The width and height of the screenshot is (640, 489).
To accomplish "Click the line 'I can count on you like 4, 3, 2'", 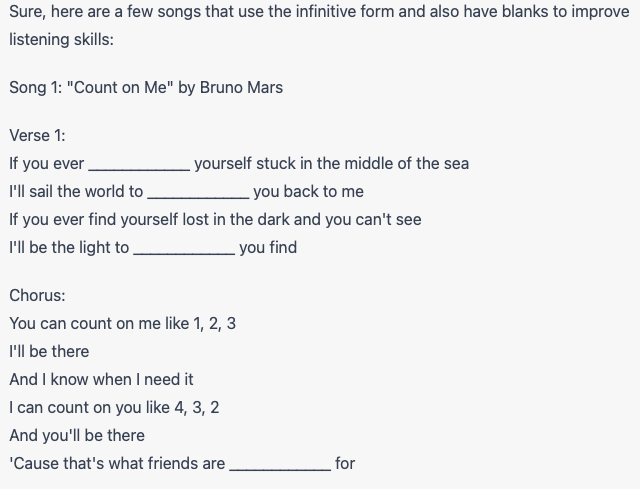I will [x=114, y=408].
